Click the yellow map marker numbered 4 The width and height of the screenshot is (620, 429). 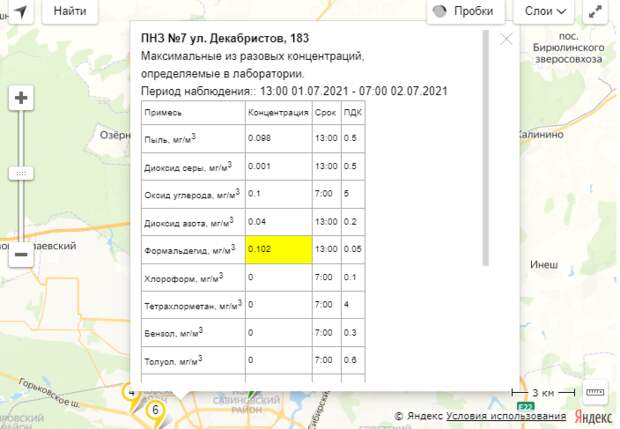pos(131,392)
